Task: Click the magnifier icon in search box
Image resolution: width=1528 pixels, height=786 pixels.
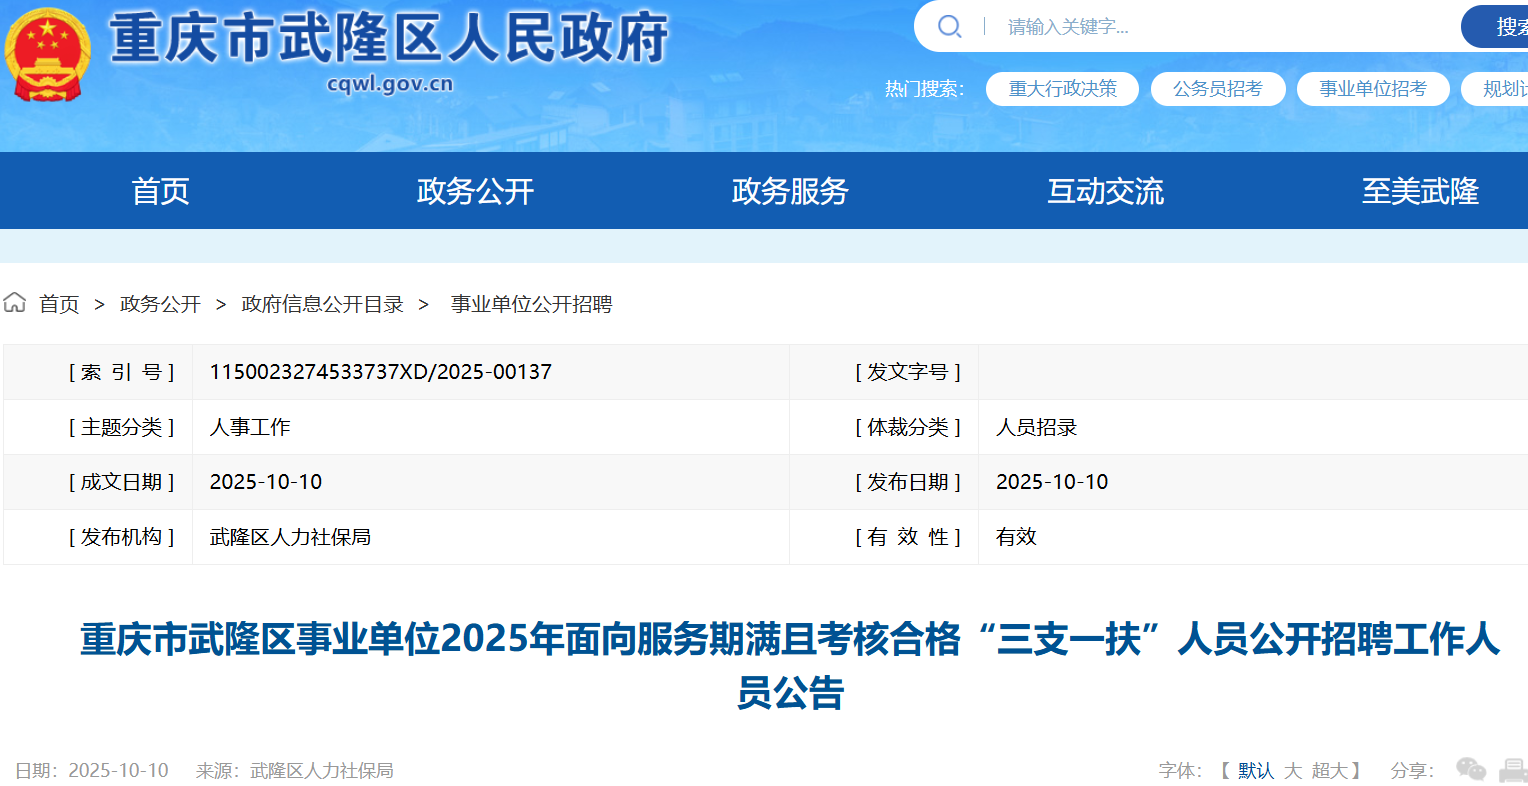Action: click(949, 27)
